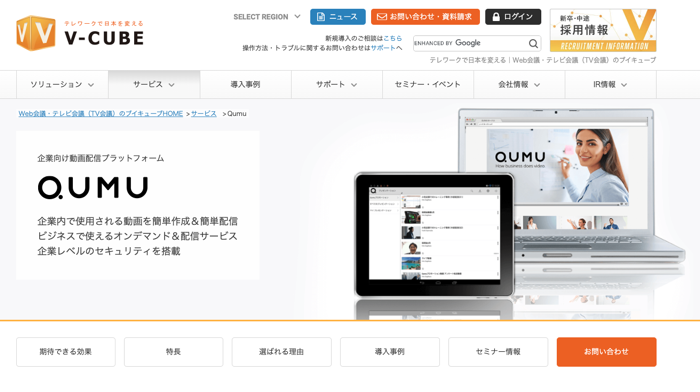
Task: Expand the サポート menu
Action: point(337,84)
